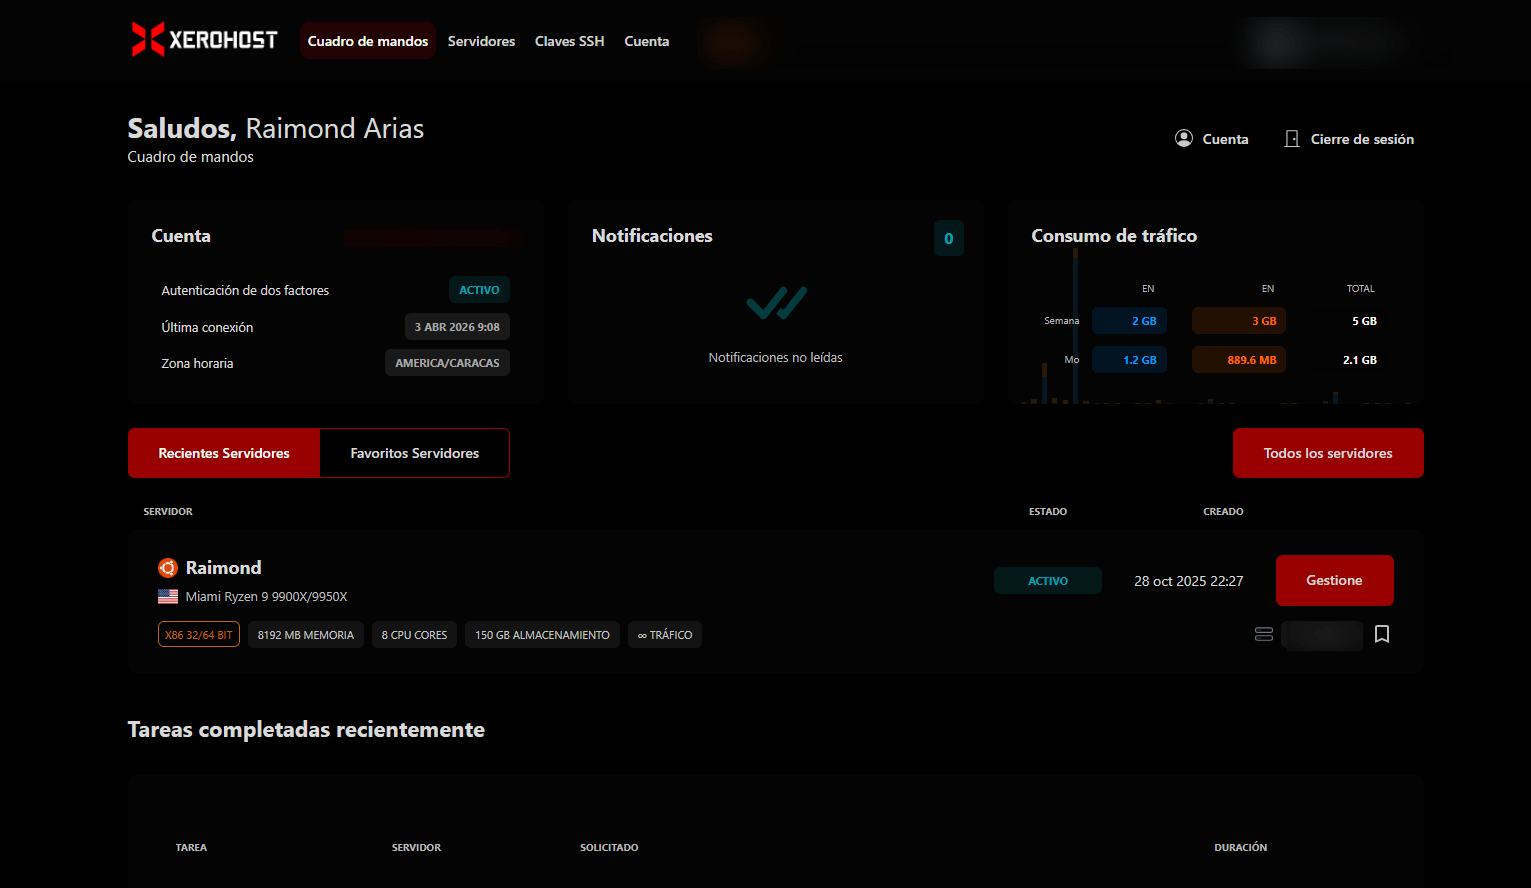Click the 150 GB ALMACENAMIENTO tag
Screen dimensions: 1531x888
click(542, 635)
